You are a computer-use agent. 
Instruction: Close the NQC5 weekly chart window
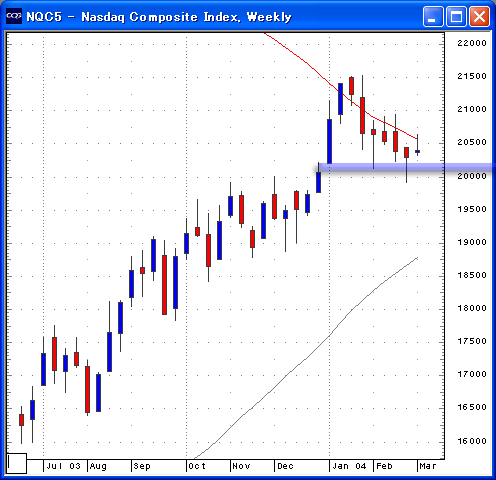coord(479,16)
